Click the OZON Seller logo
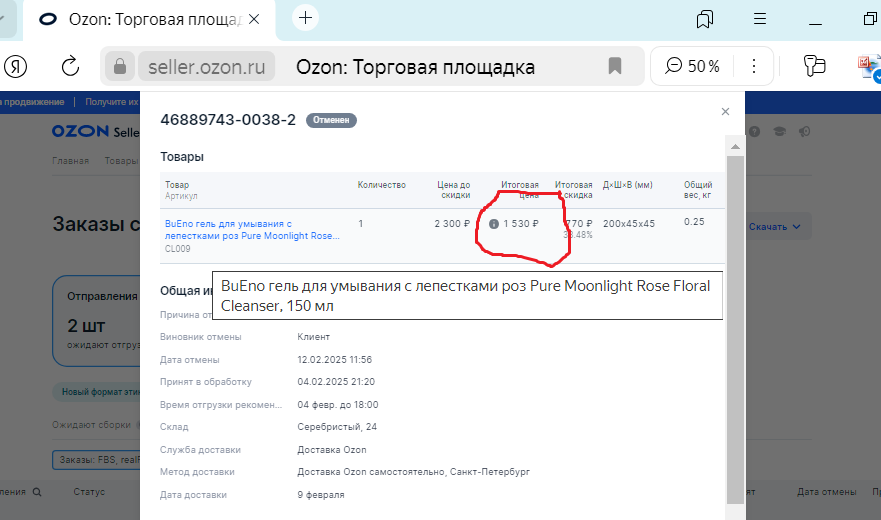This screenshot has width=881, height=520. [x=96, y=132]
